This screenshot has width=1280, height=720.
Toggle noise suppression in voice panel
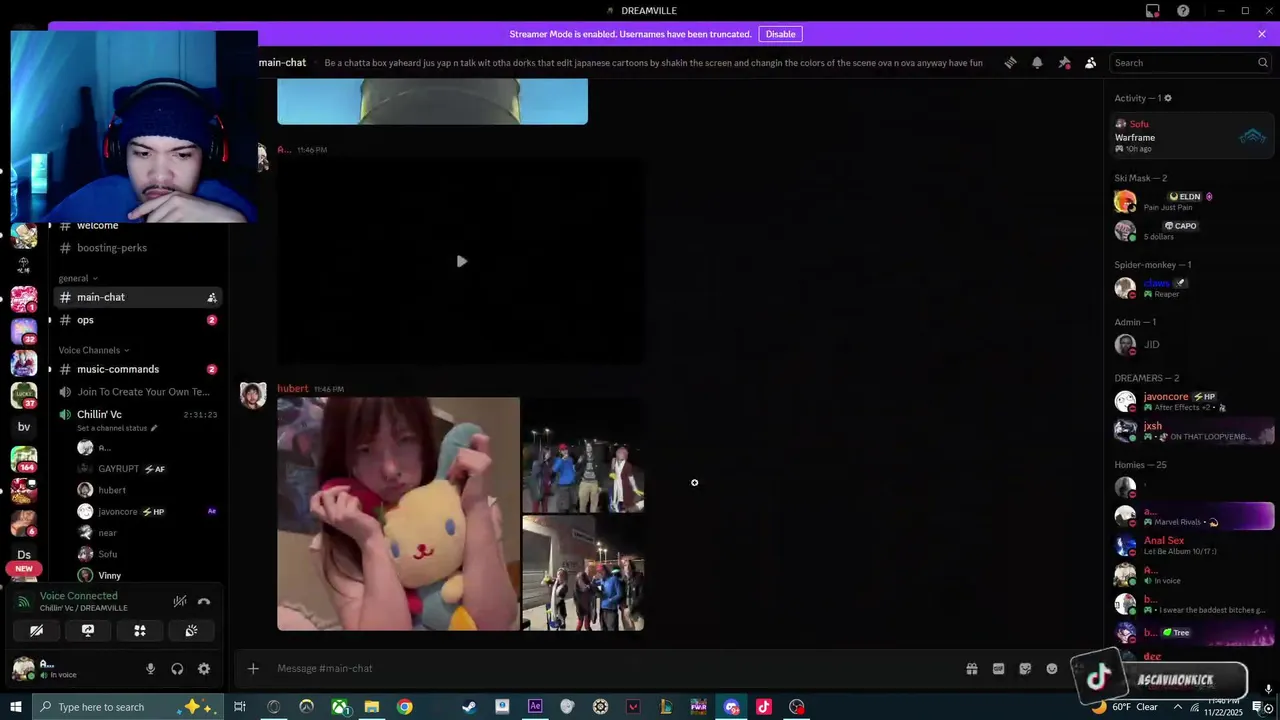(179, 601)
